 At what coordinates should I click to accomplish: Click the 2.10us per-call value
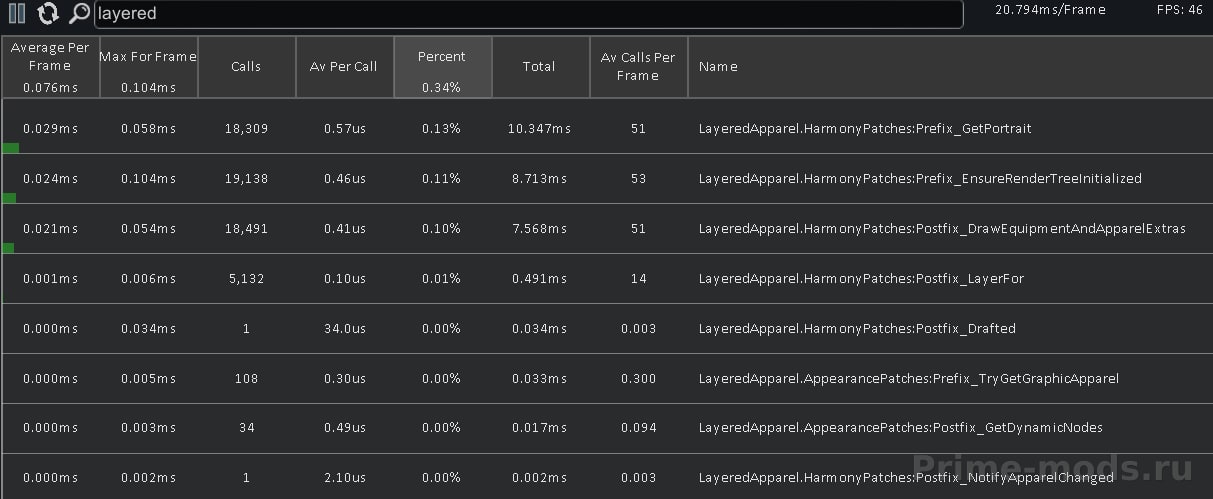click(344, 479)
